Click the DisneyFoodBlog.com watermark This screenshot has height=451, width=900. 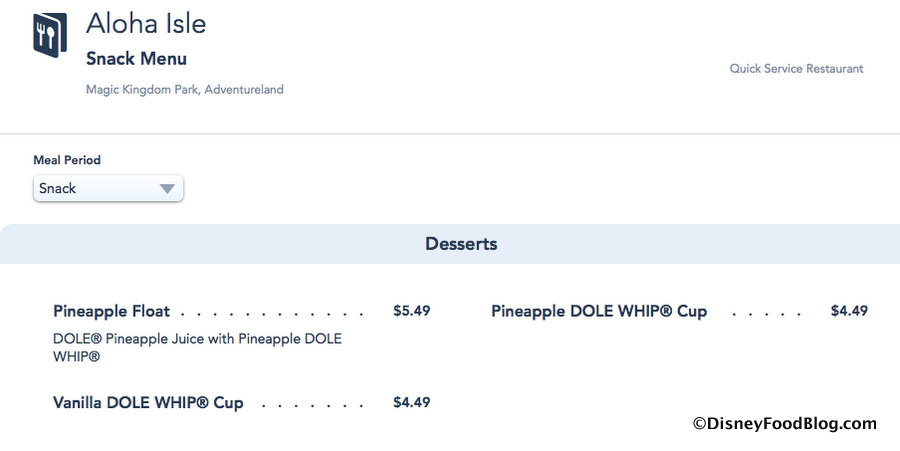784,424
